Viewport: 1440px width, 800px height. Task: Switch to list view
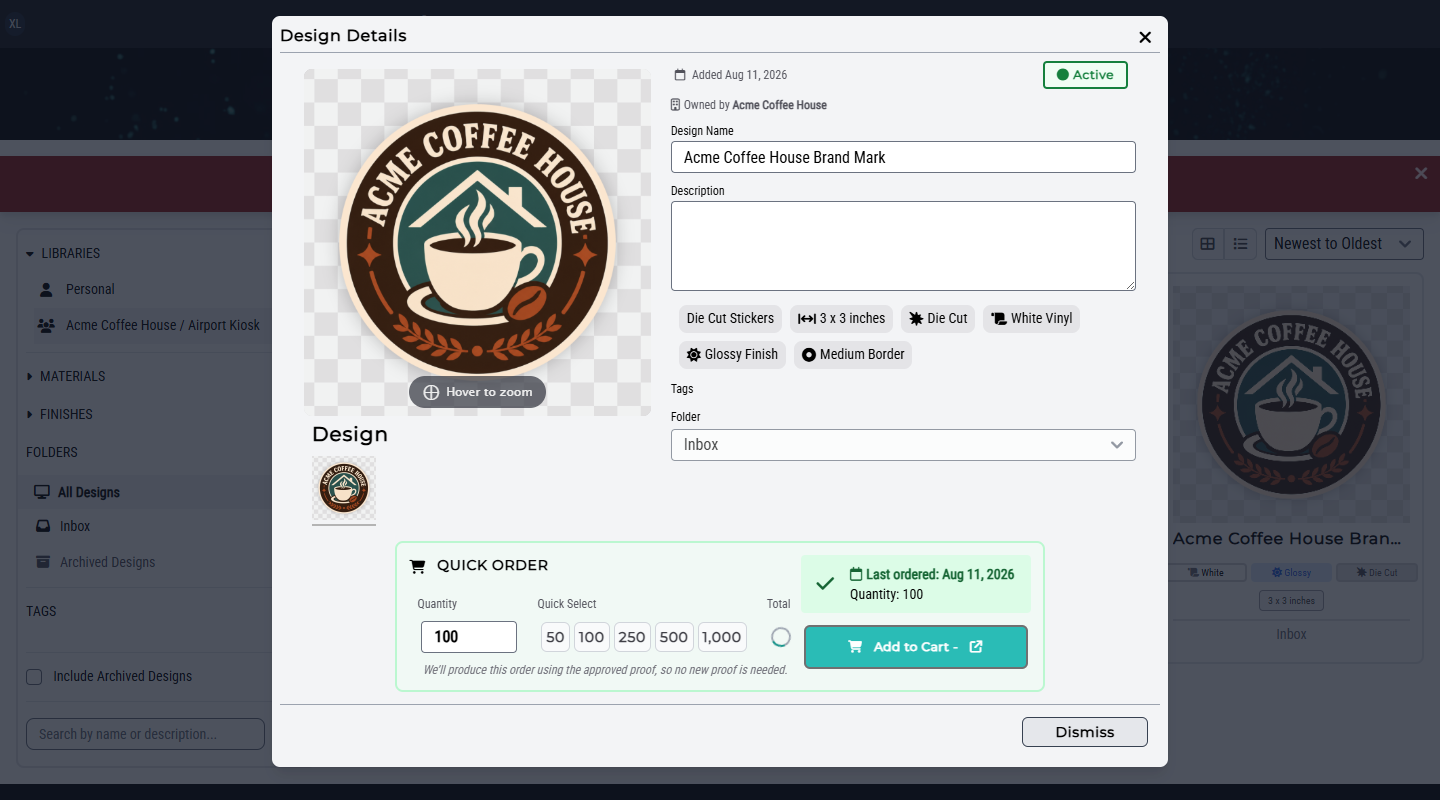(x=1241, y=244)
